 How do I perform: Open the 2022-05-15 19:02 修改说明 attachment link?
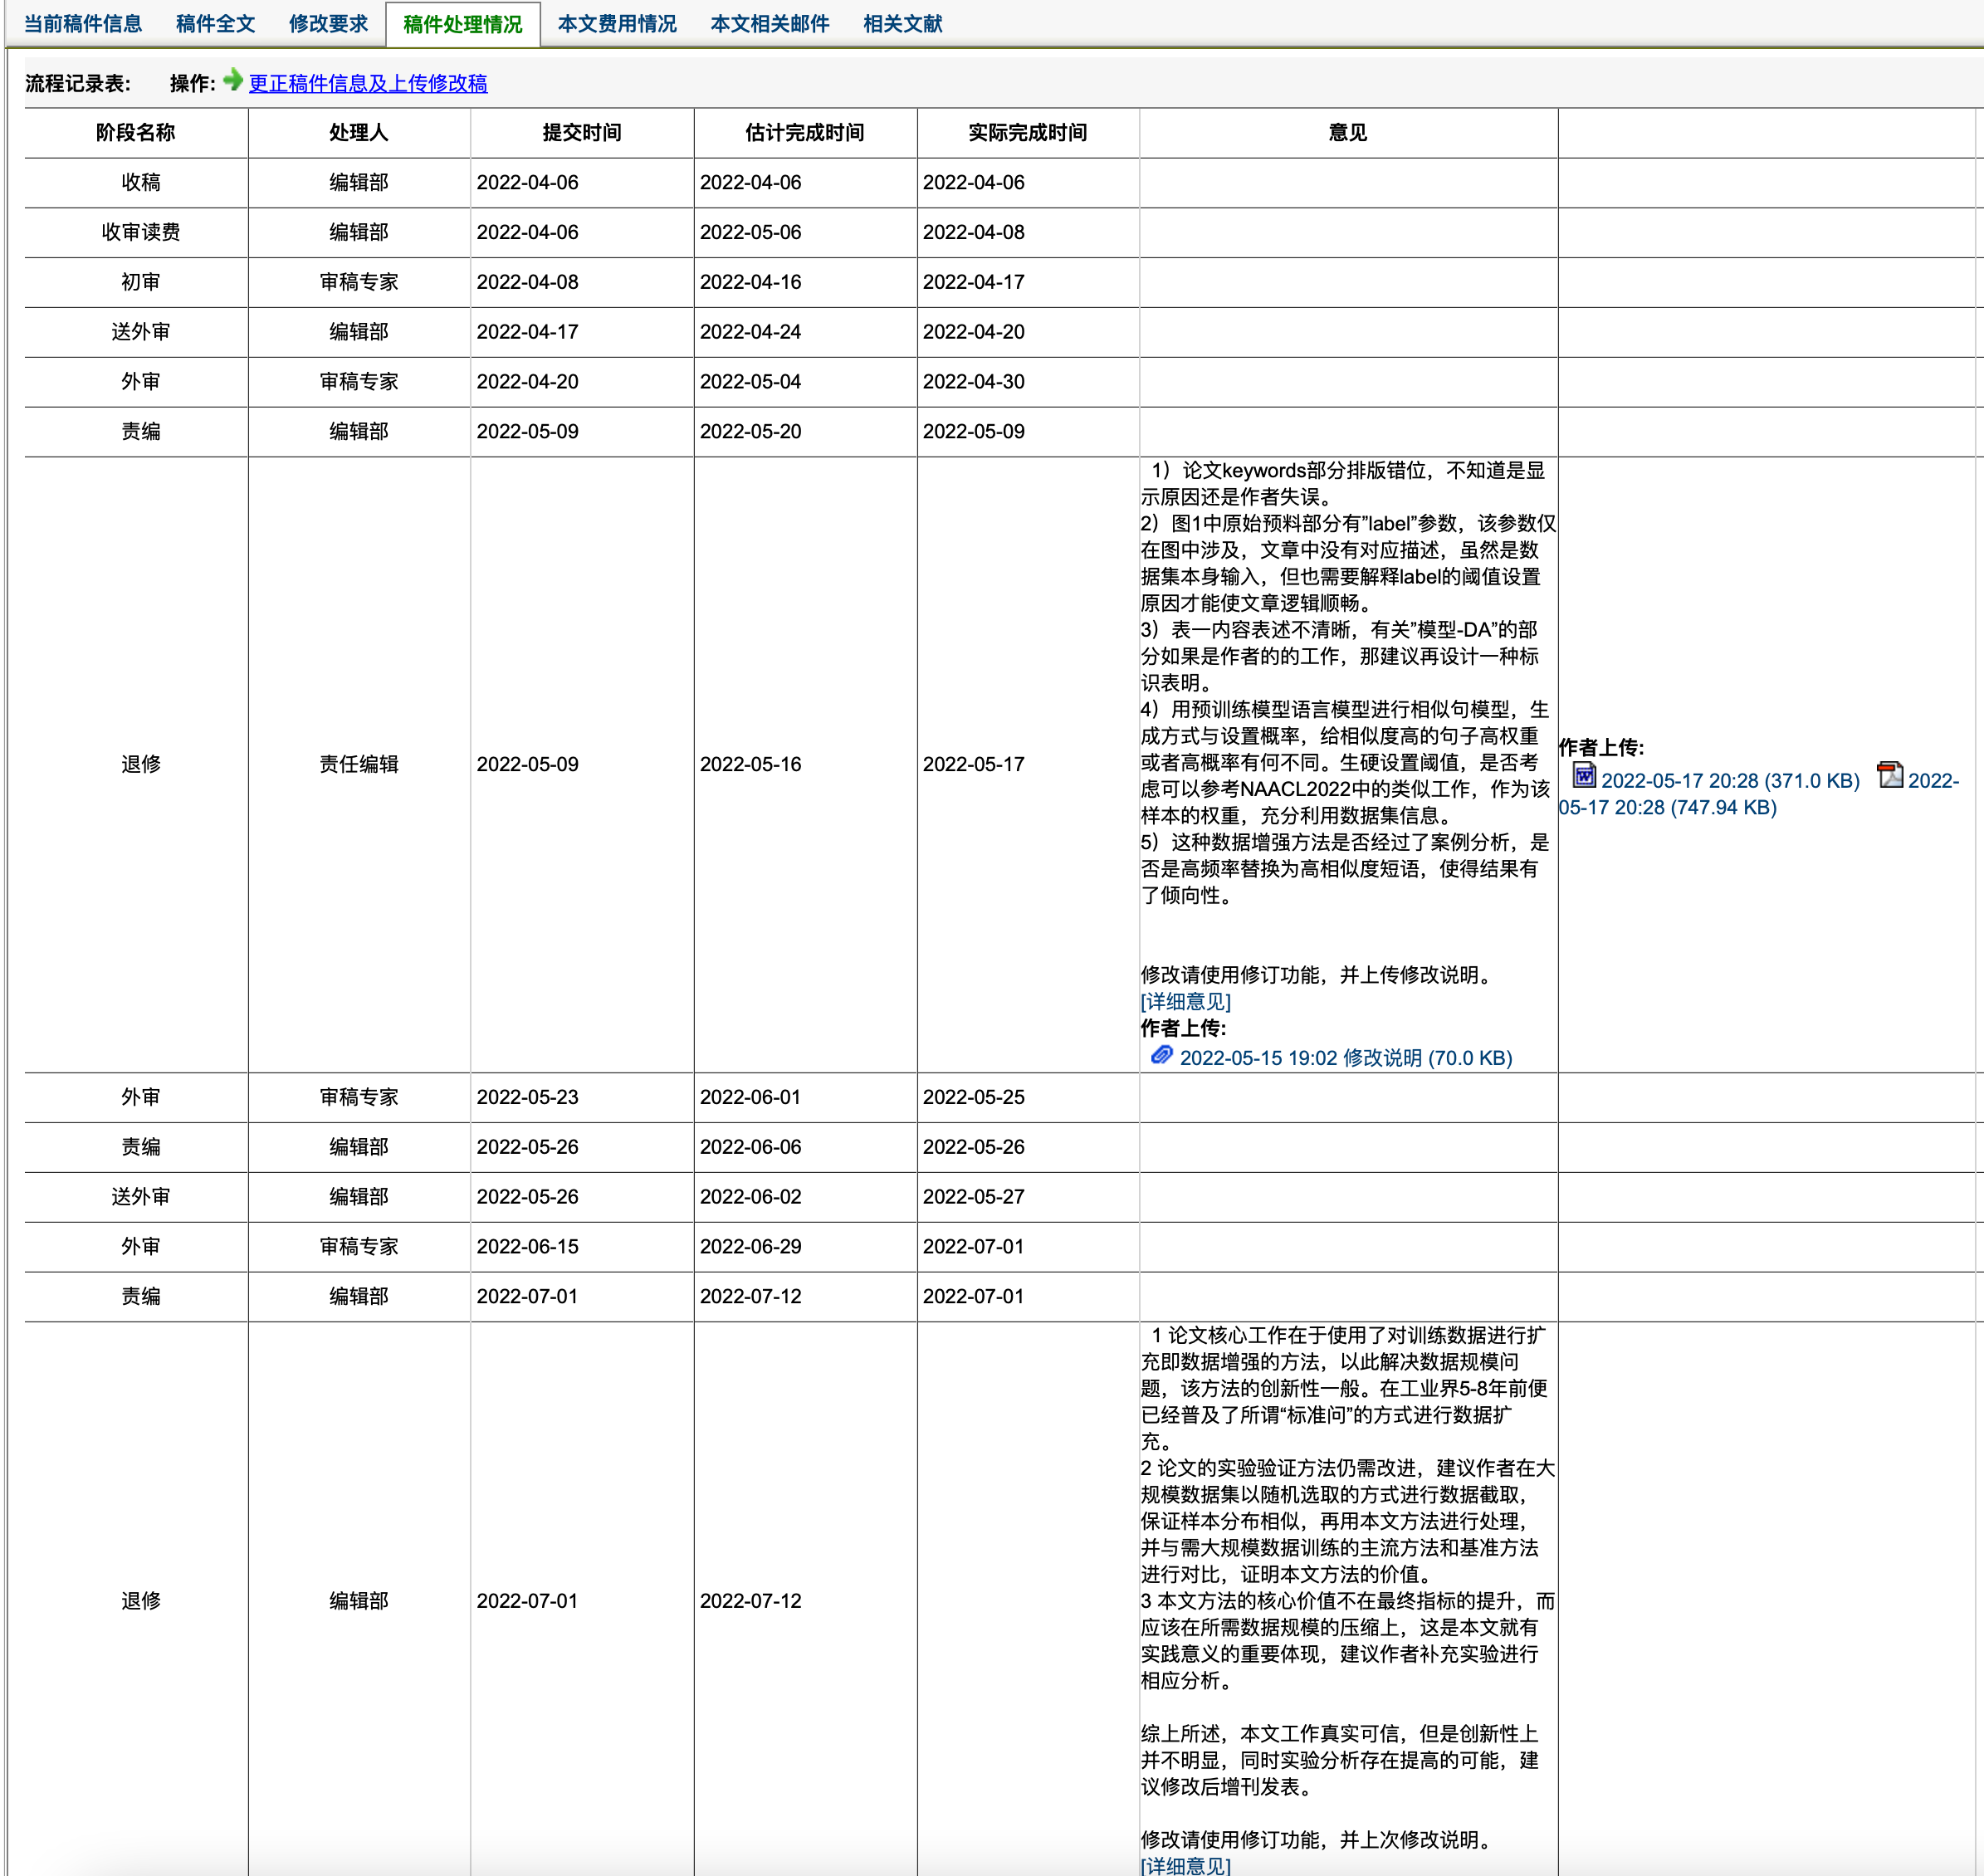click(1346, 1058)
